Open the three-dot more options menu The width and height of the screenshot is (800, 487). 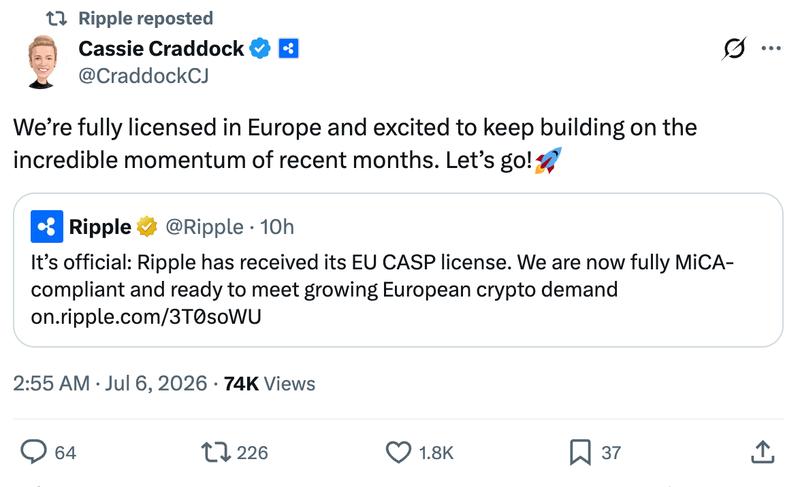pos(771,48)
